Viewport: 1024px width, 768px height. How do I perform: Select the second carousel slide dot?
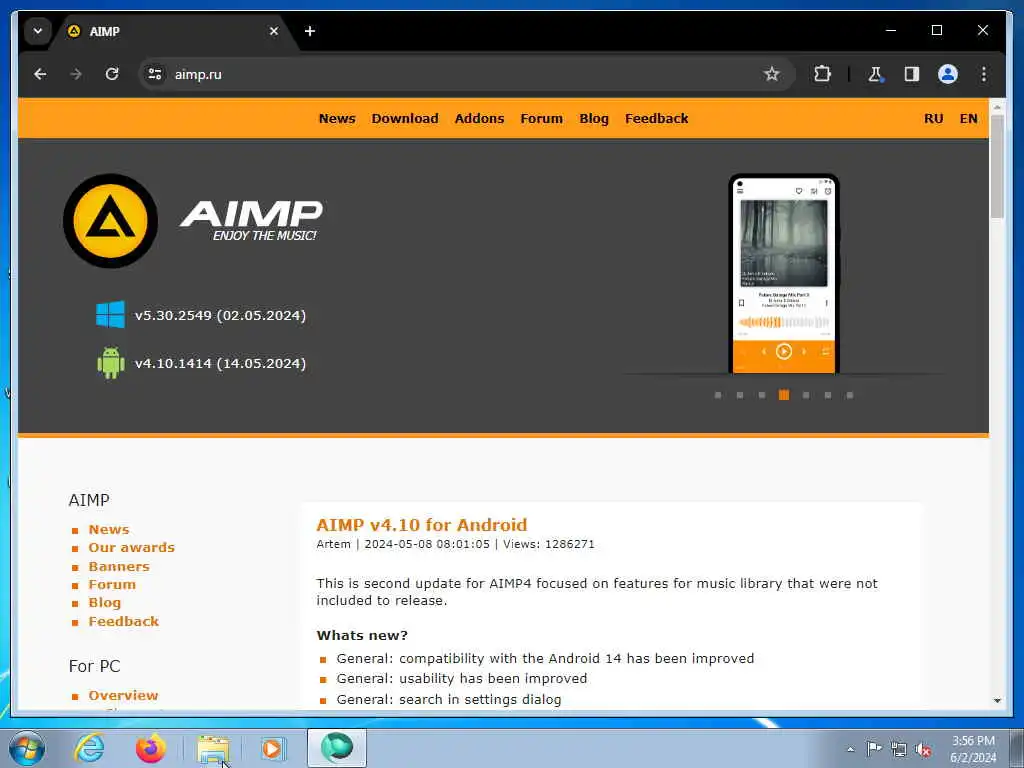pos(739,395)
